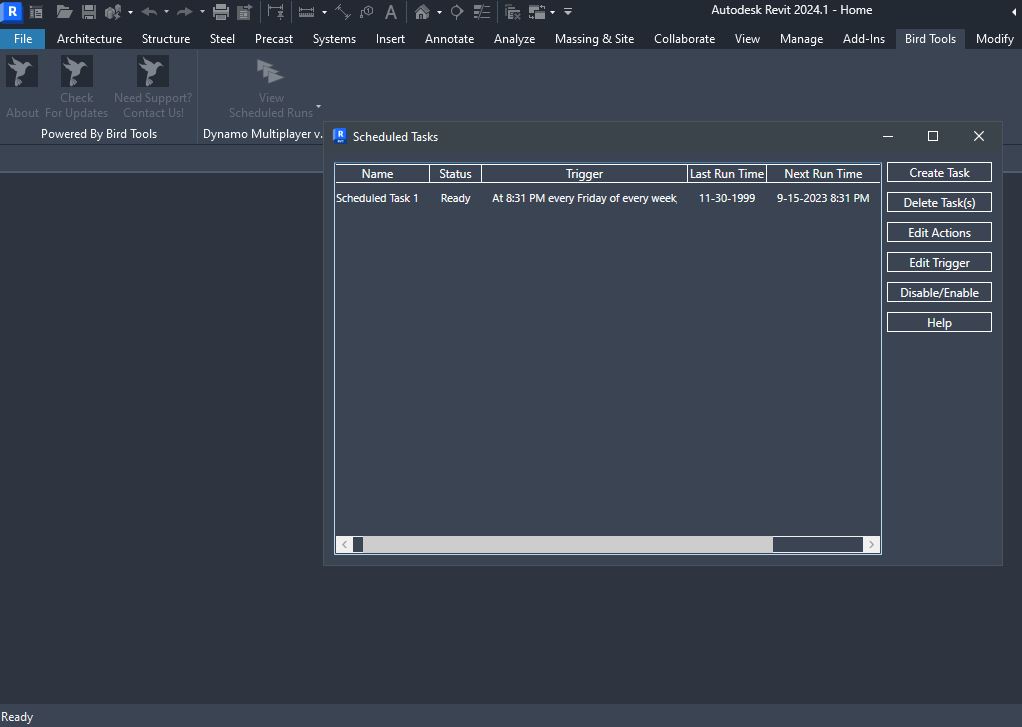Open the File menu tab
This screenshot has width=1022, height=727.
23,38
